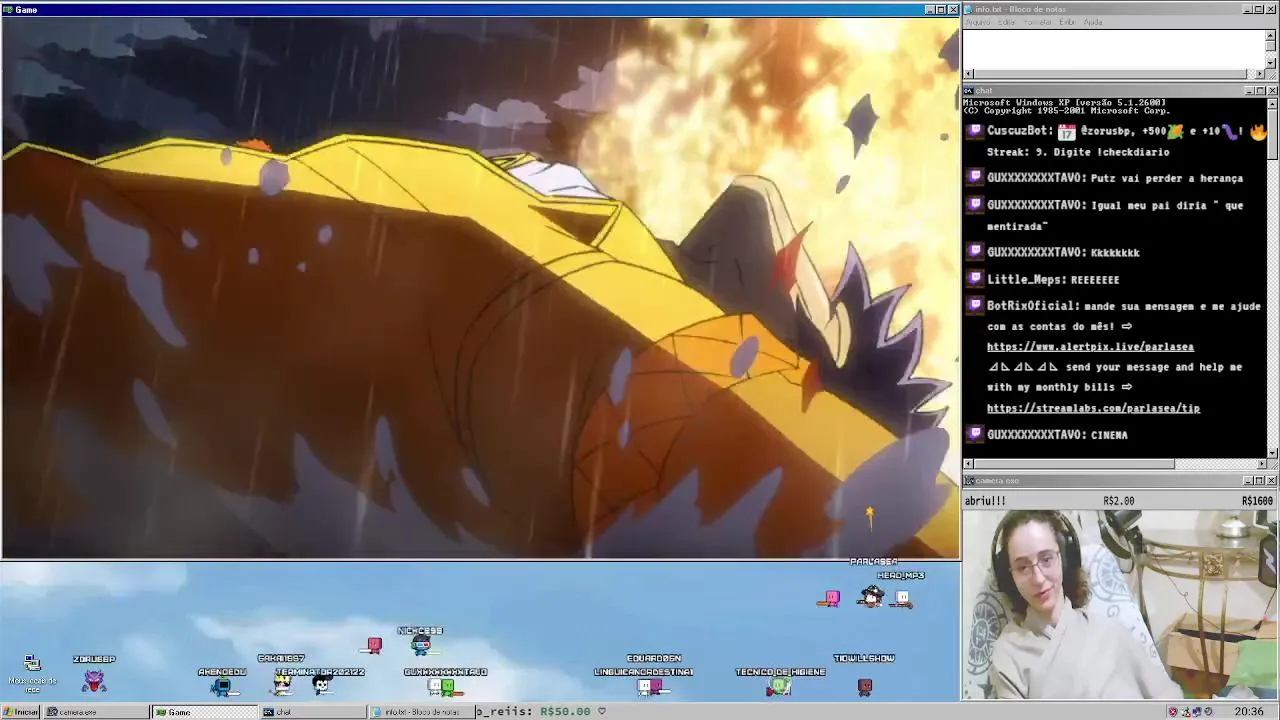Click the scroll down arrow in chat window
The height and width of the screenshot is (720, 1280).
click(x=1271, y=452)
